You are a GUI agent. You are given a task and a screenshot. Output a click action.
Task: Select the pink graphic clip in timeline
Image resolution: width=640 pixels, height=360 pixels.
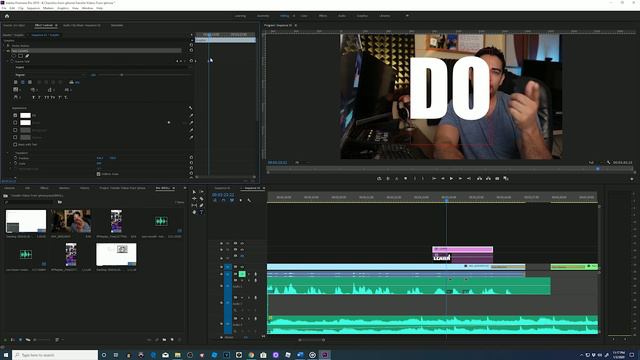tap(462, 249)
